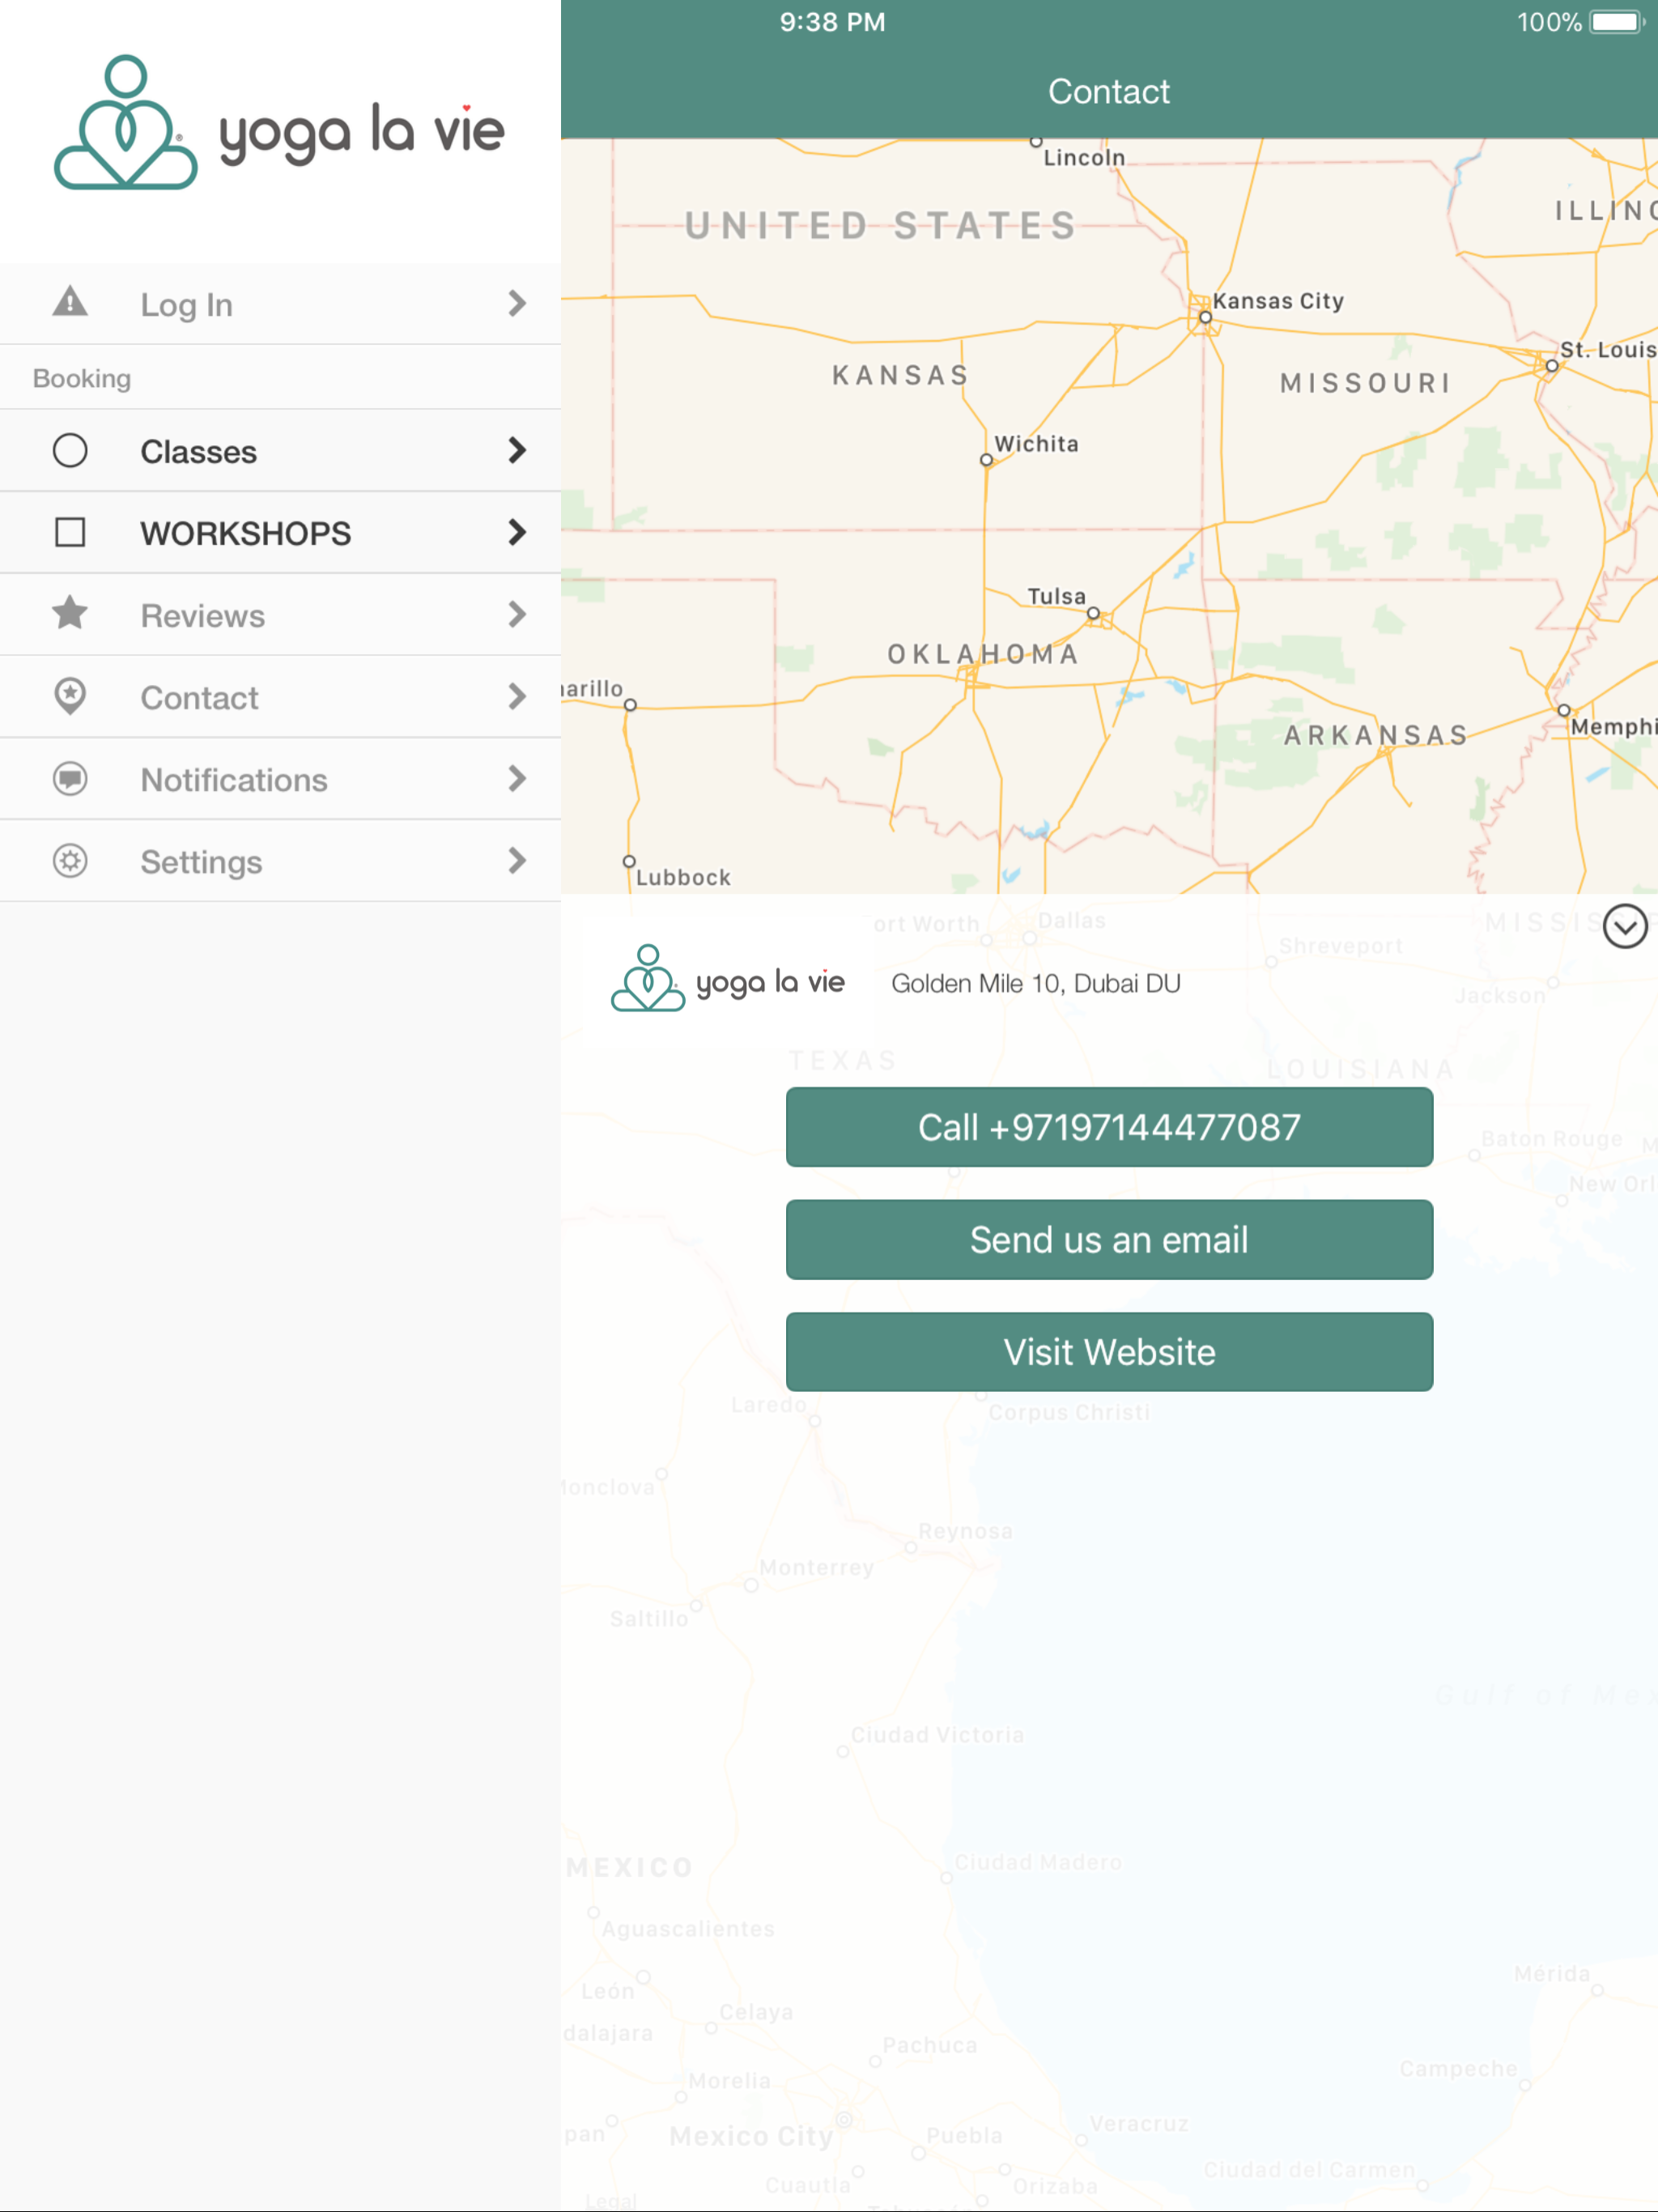This screenshot has height=2212, width=1658.
Task: Tap the 9:38 PM clock in status bar
Action: [x=832, y=22]
